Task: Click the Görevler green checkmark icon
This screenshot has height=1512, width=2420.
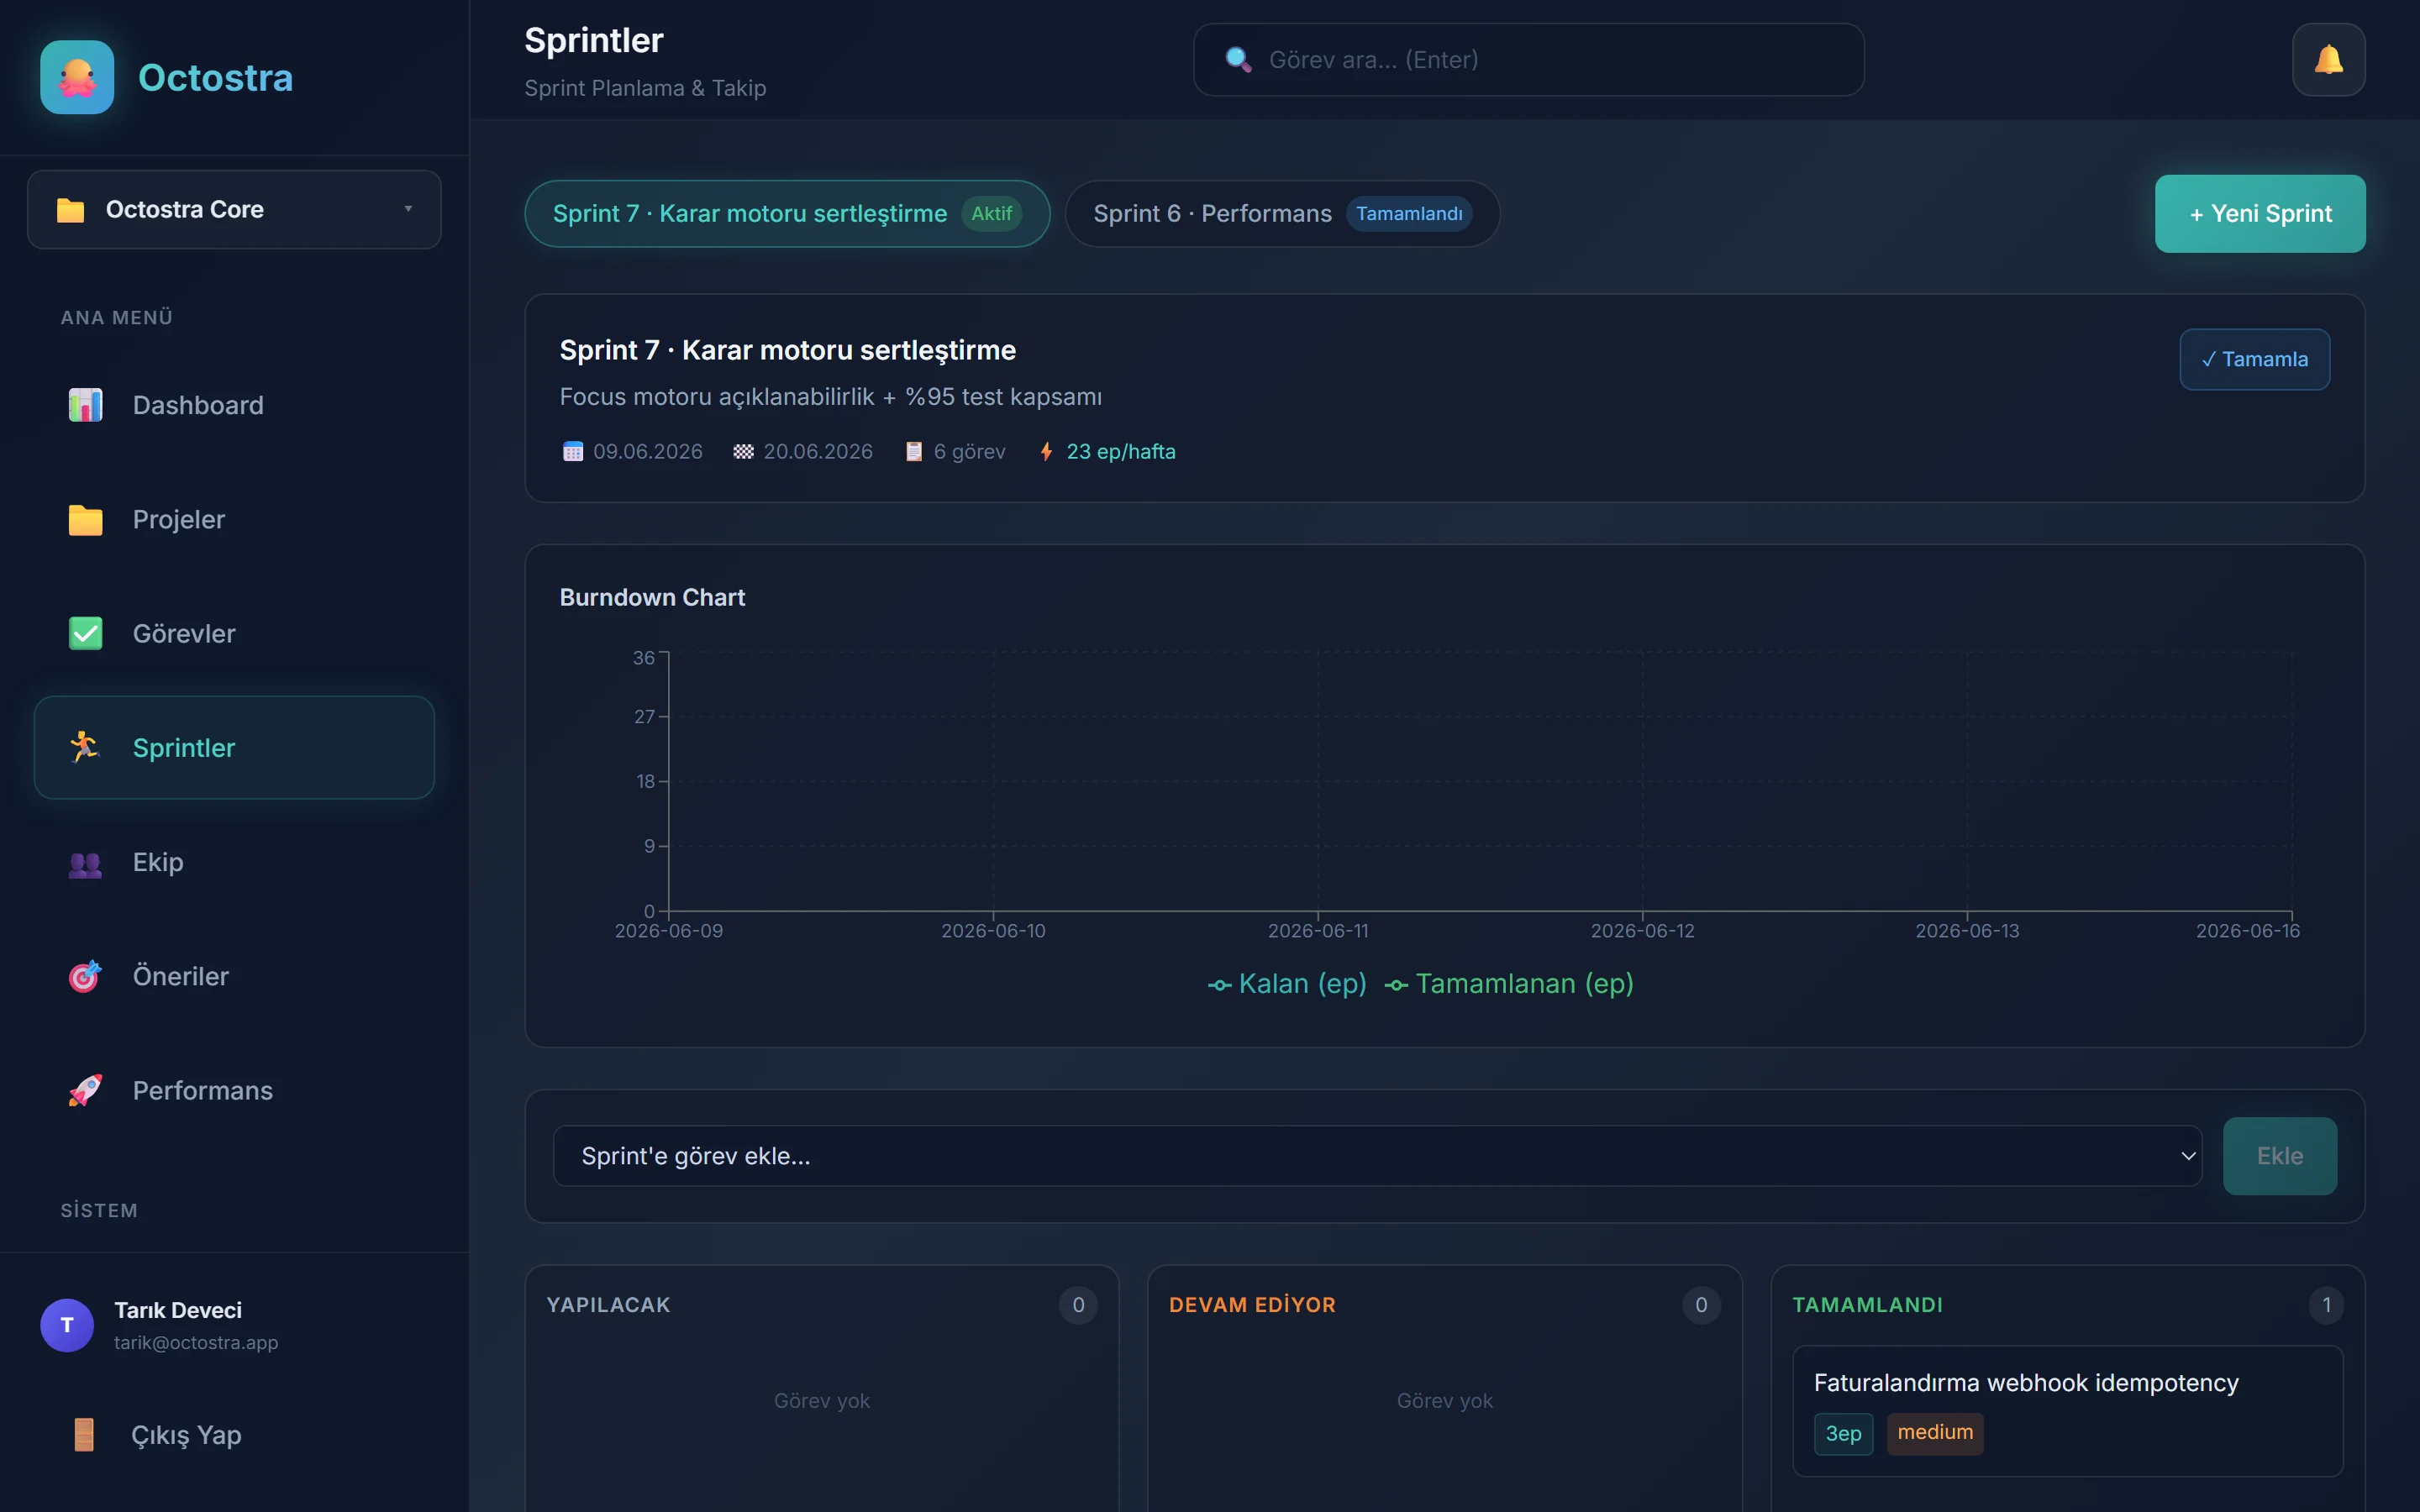Action: click(85, 633)
